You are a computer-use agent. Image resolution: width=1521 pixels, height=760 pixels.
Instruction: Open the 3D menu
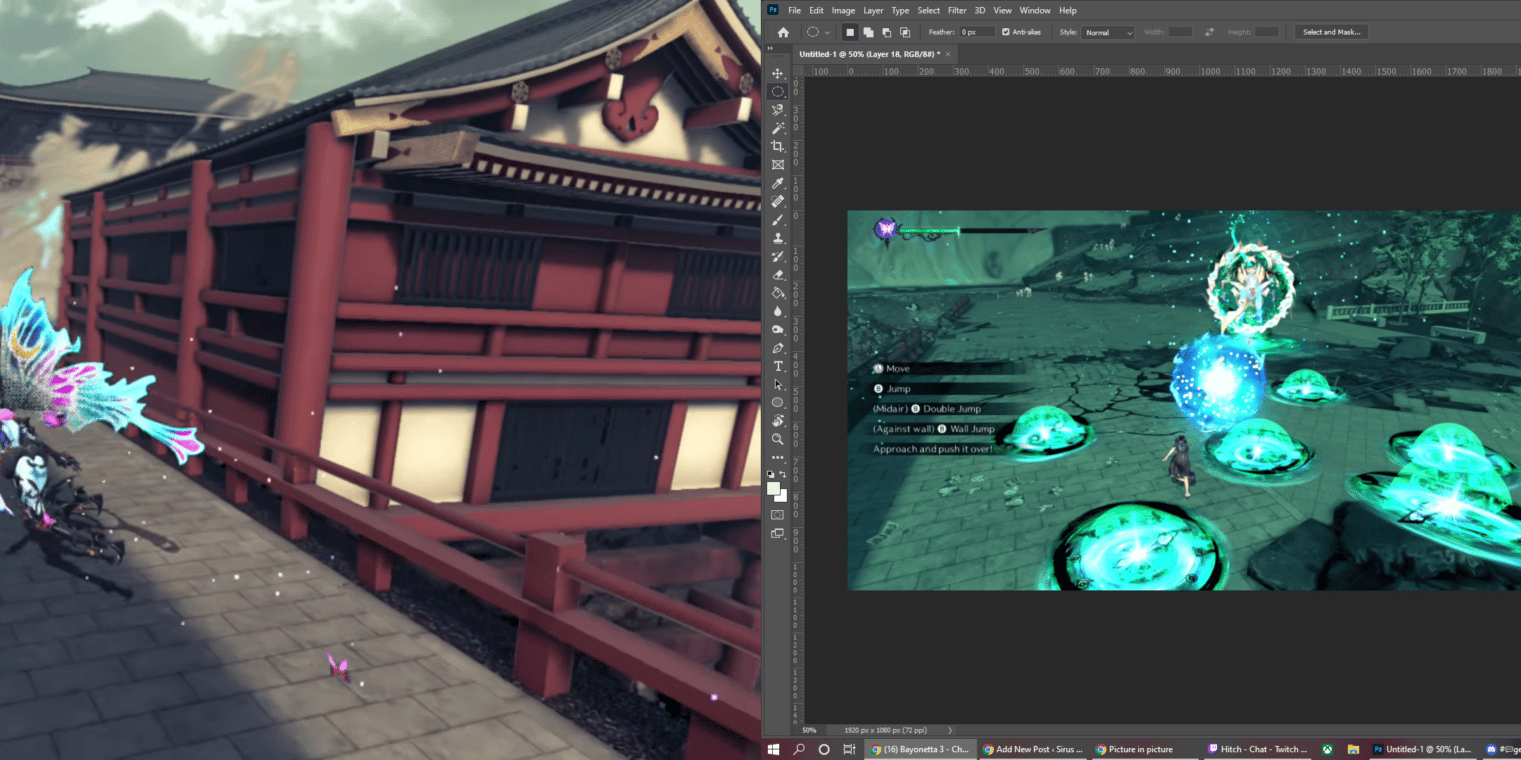click(980, 10)
